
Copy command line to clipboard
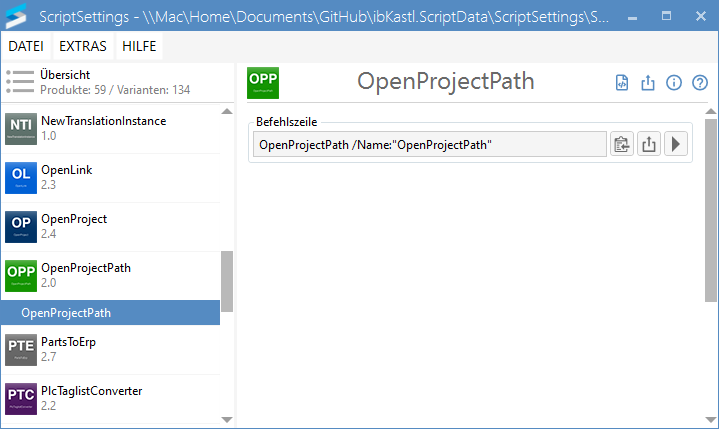tap(622, 145)
